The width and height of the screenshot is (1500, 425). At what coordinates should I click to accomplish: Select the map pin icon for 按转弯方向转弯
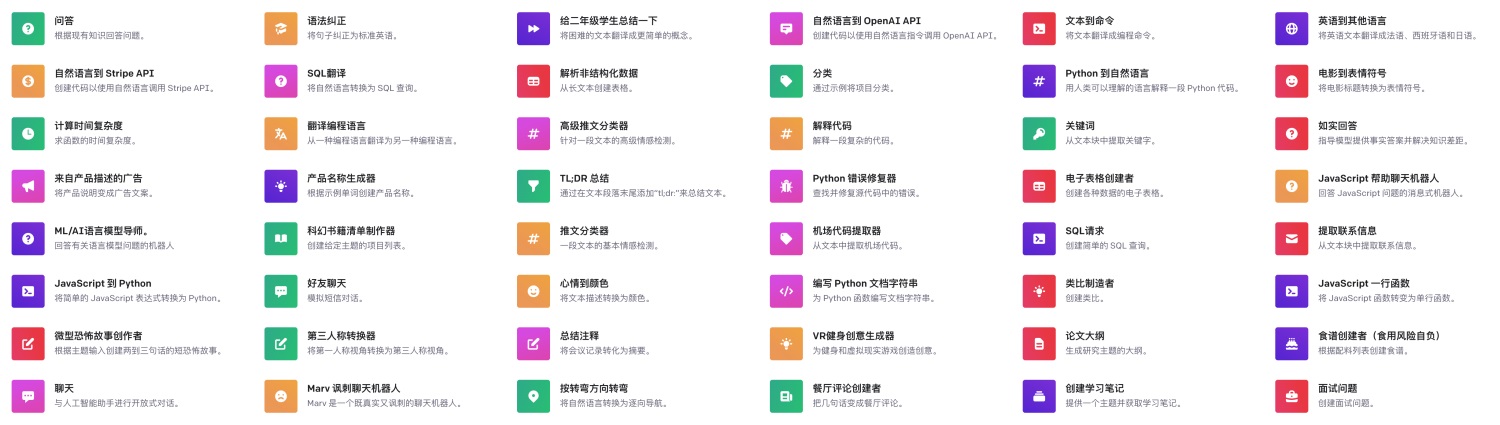[x=534, y=396]
